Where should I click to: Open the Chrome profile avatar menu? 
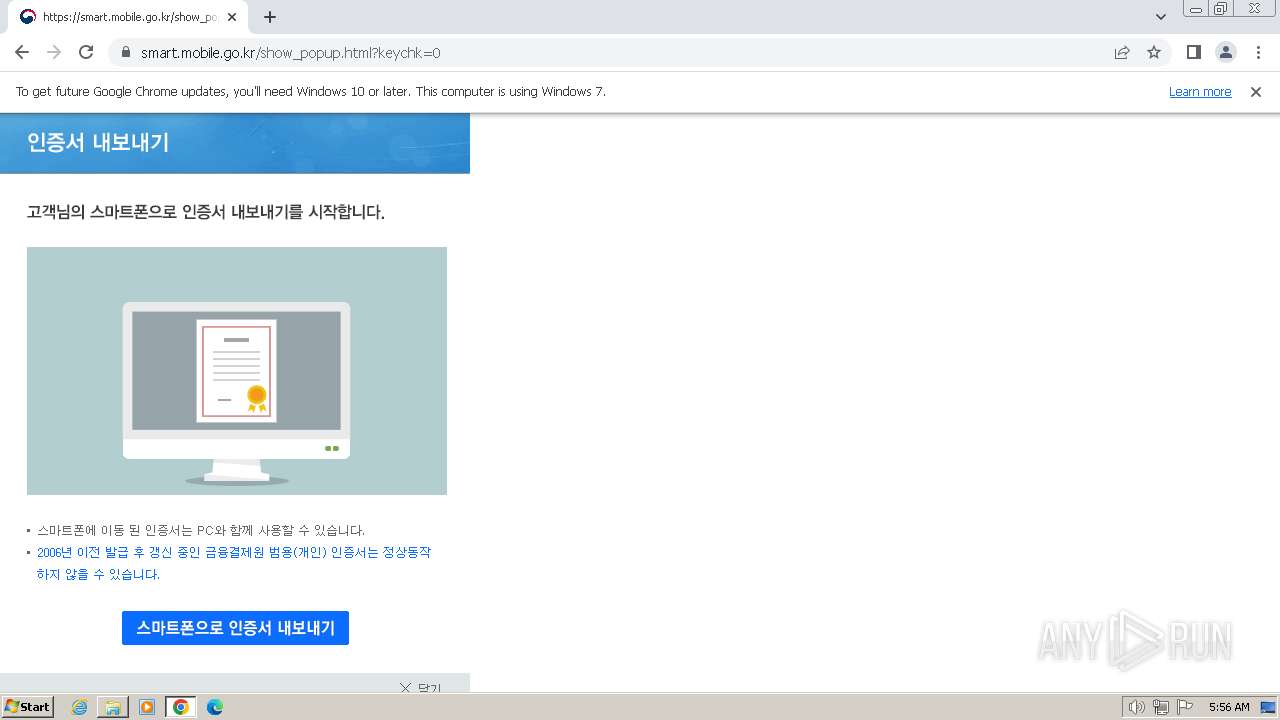tap(1225, 52)
